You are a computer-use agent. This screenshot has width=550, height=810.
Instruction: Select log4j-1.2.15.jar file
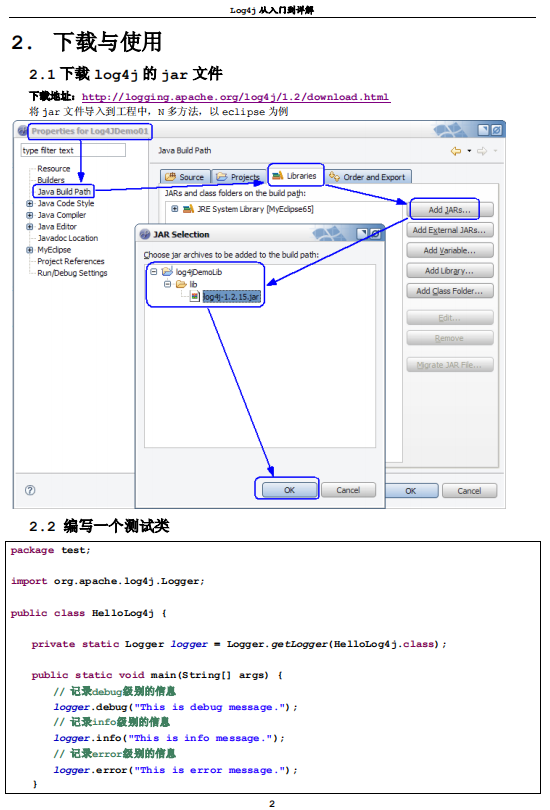[231, 297]
